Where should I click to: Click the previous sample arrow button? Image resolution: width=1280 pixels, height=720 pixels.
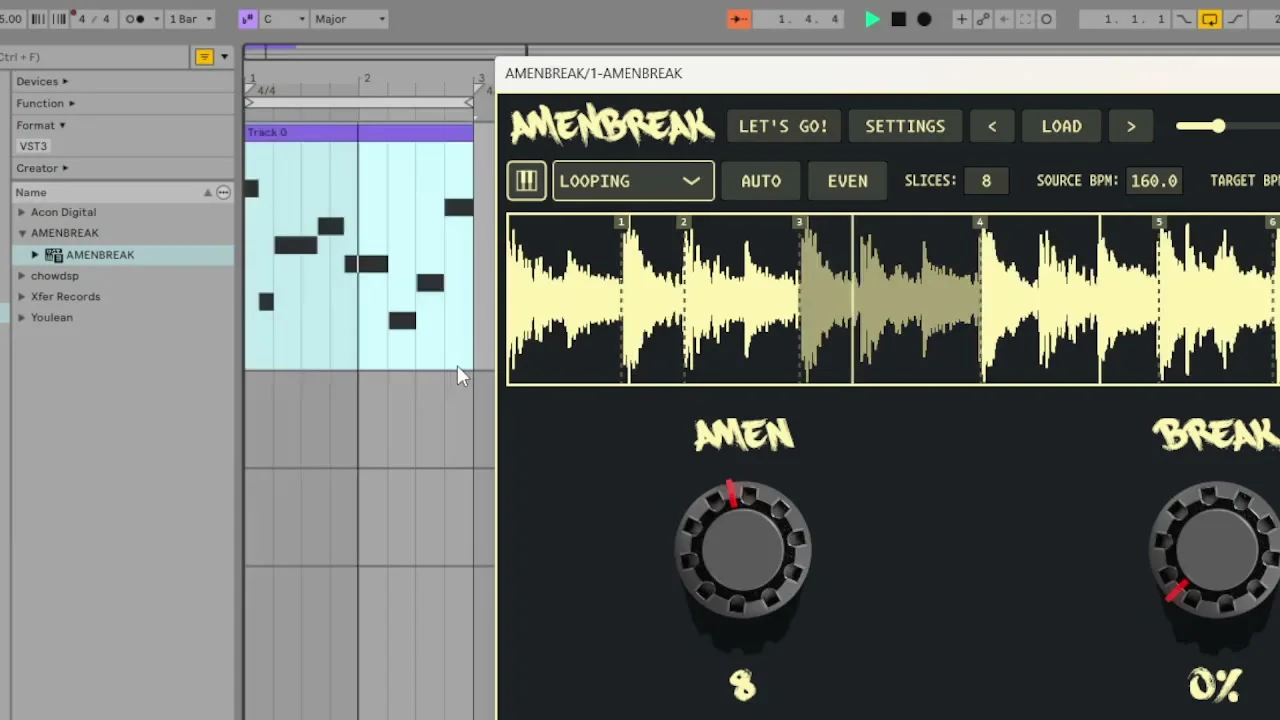pyautogui.click(x=992, y=126)
